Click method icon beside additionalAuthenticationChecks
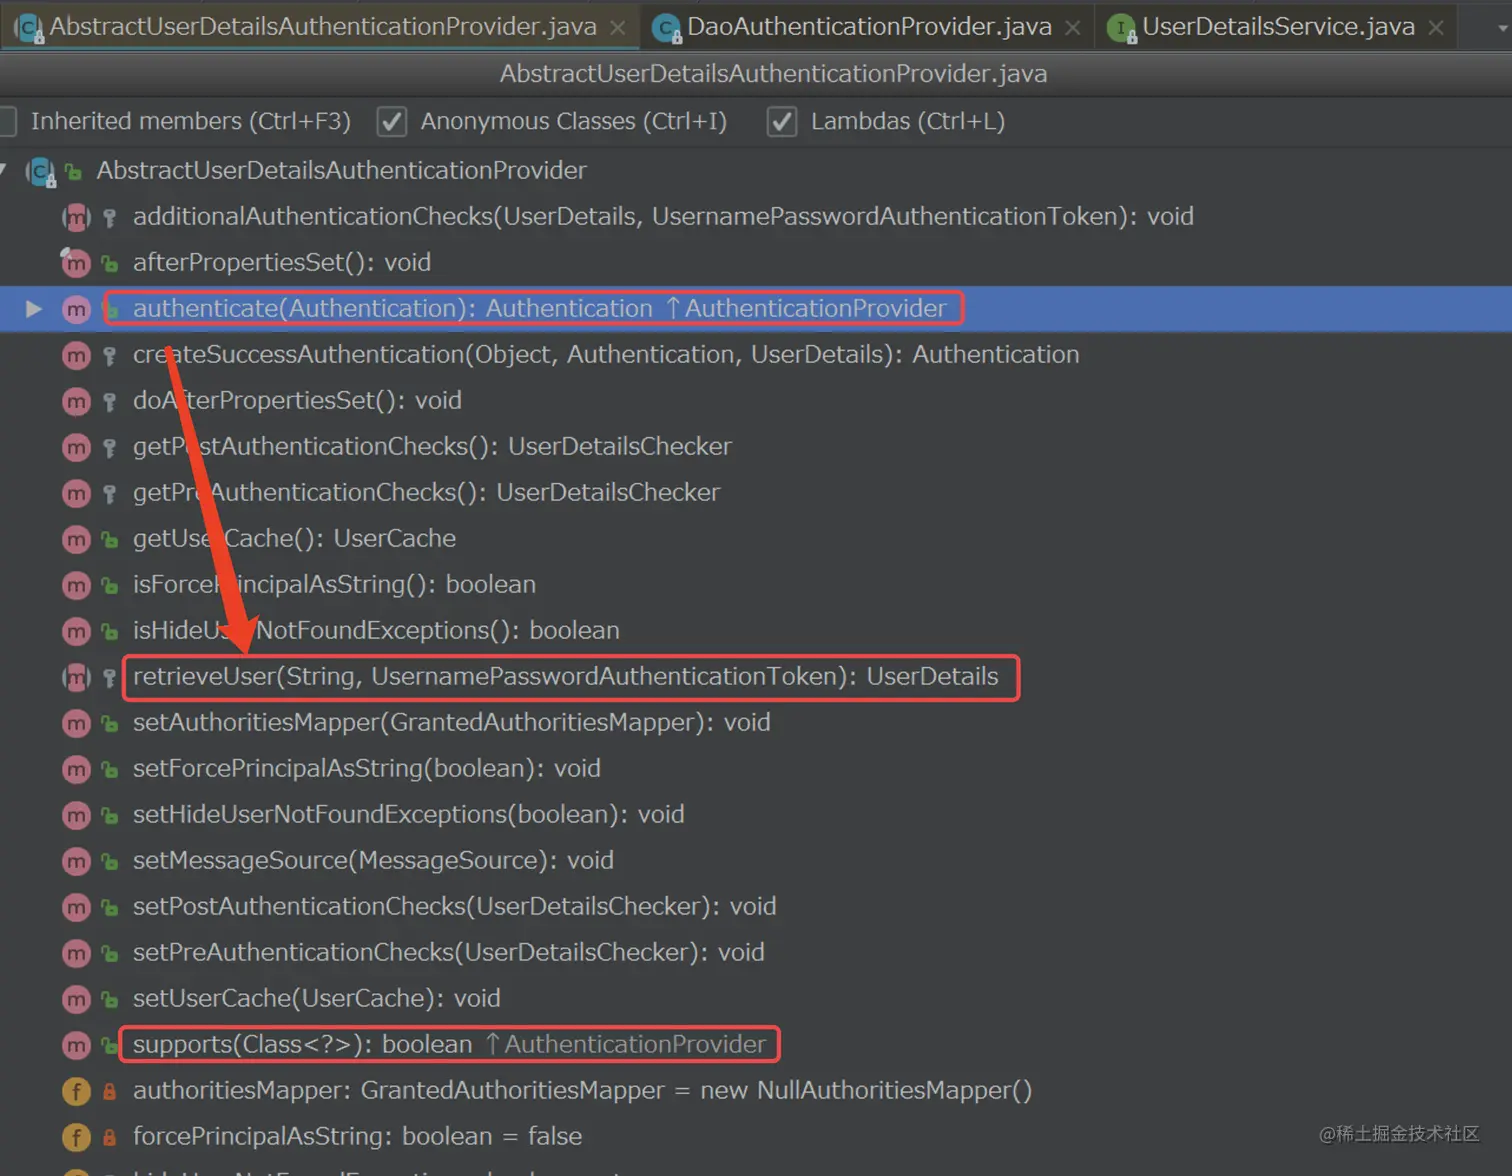Viewport: 1512px width, 1176px height. tap(76, 217)
